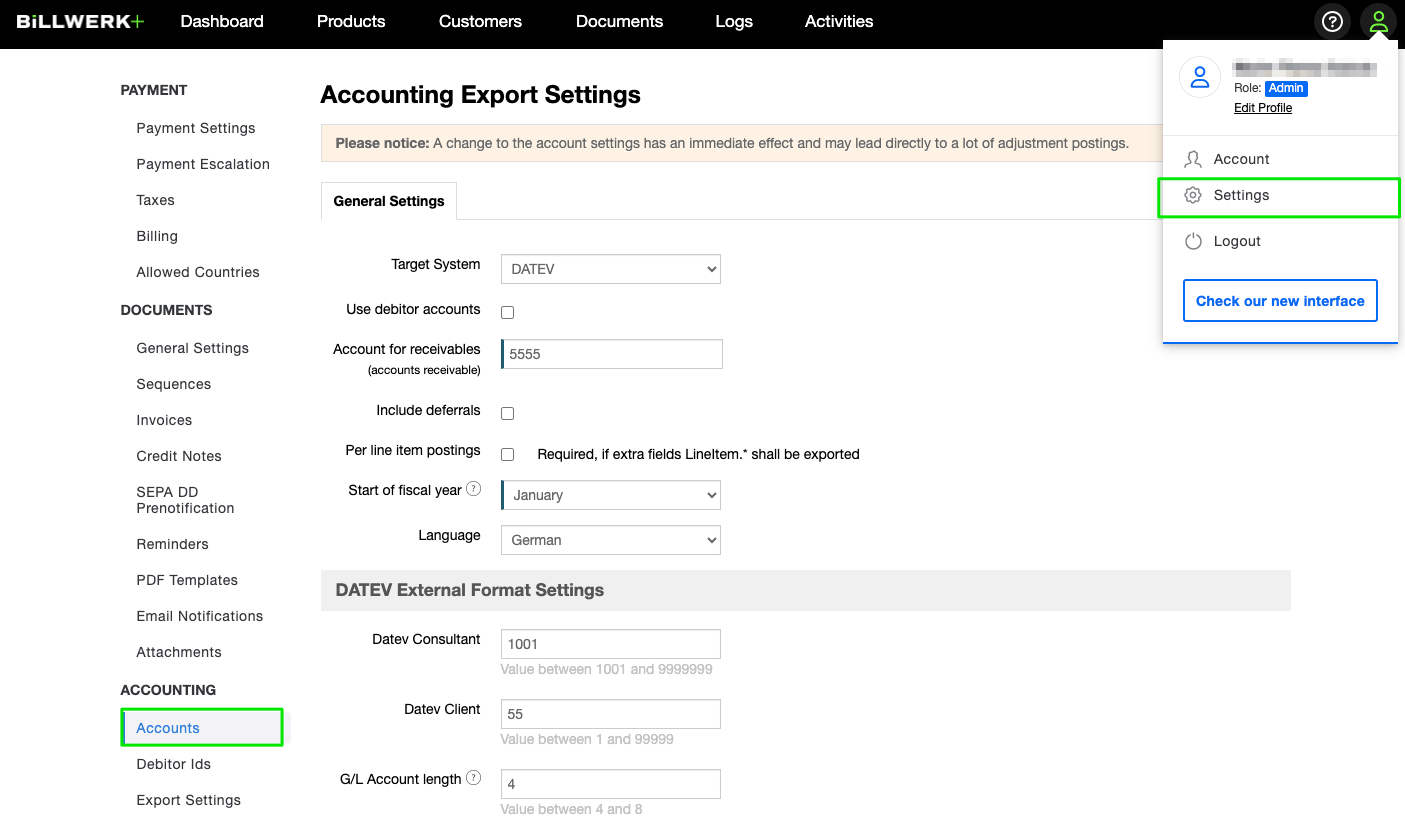
Task: Select Documents in top navigation
Action: coord(619,21)
